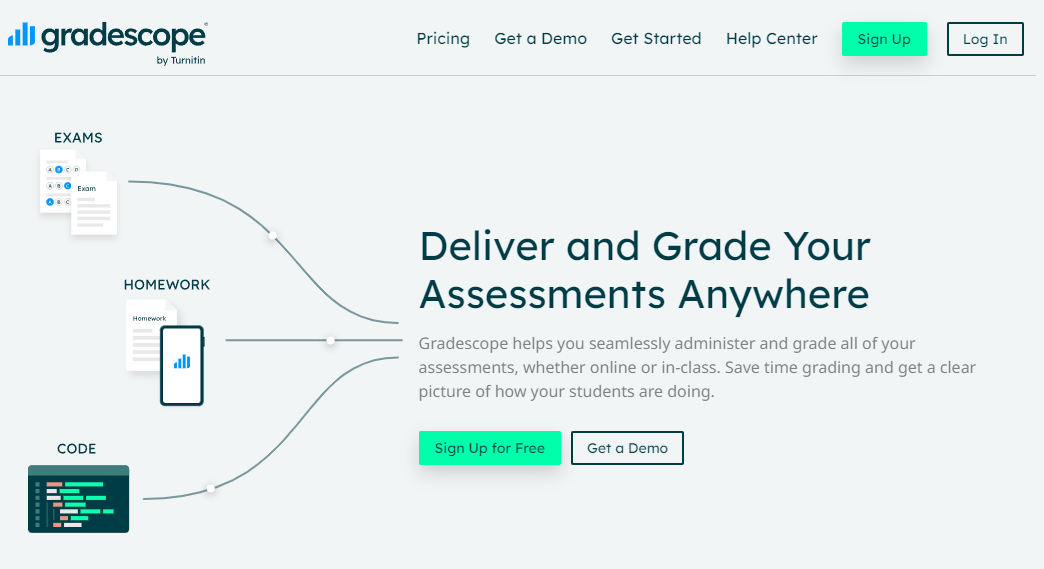
Task: Click the HOMEWORK label
Action: point(167,285)
